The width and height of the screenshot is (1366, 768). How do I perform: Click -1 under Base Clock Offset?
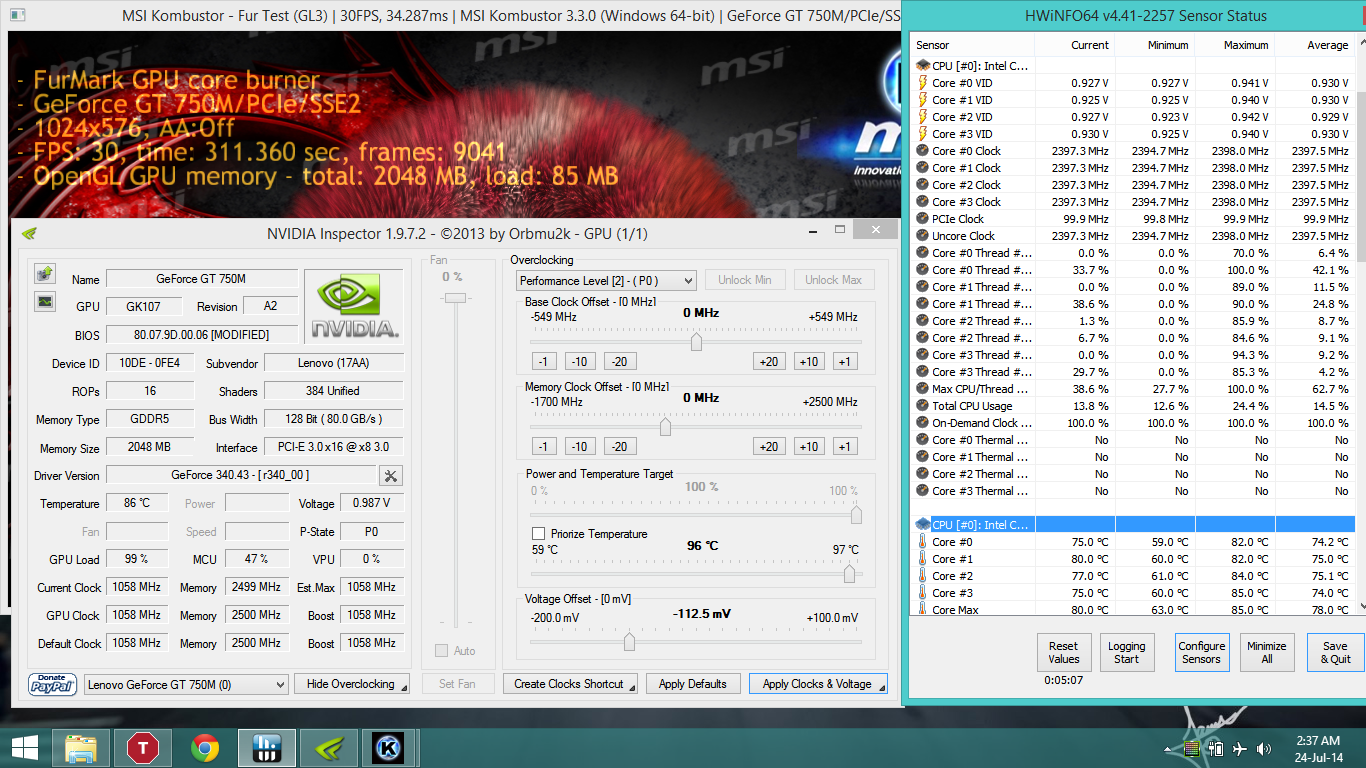[543, 362]
